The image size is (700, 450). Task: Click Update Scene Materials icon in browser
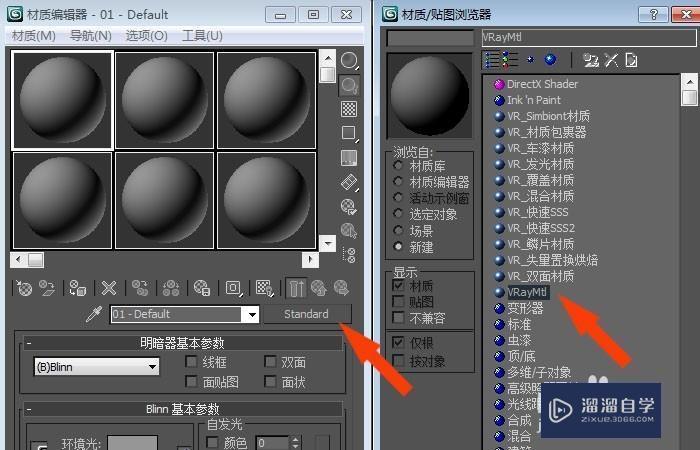(x=591, y=60)
